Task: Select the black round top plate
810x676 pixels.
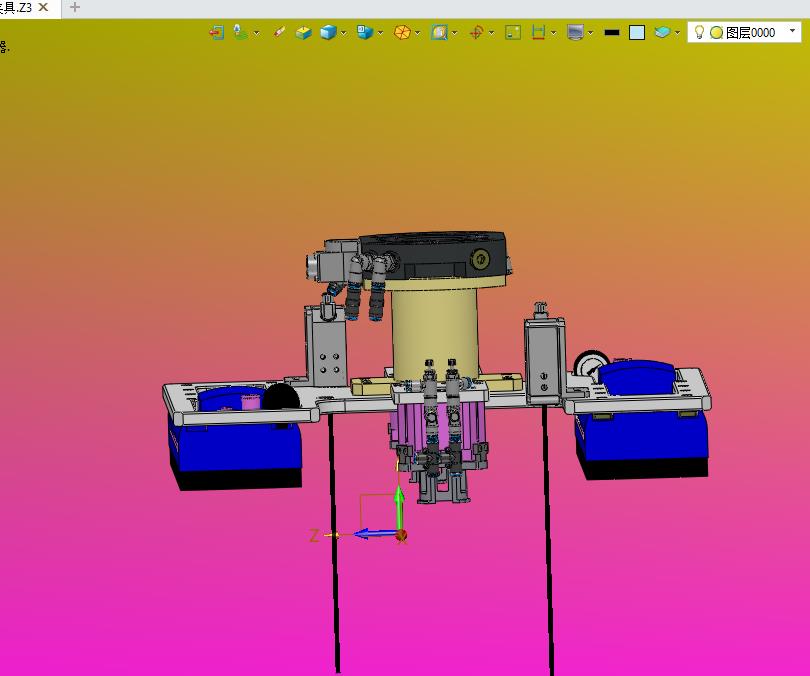Action: pos(434,256)
